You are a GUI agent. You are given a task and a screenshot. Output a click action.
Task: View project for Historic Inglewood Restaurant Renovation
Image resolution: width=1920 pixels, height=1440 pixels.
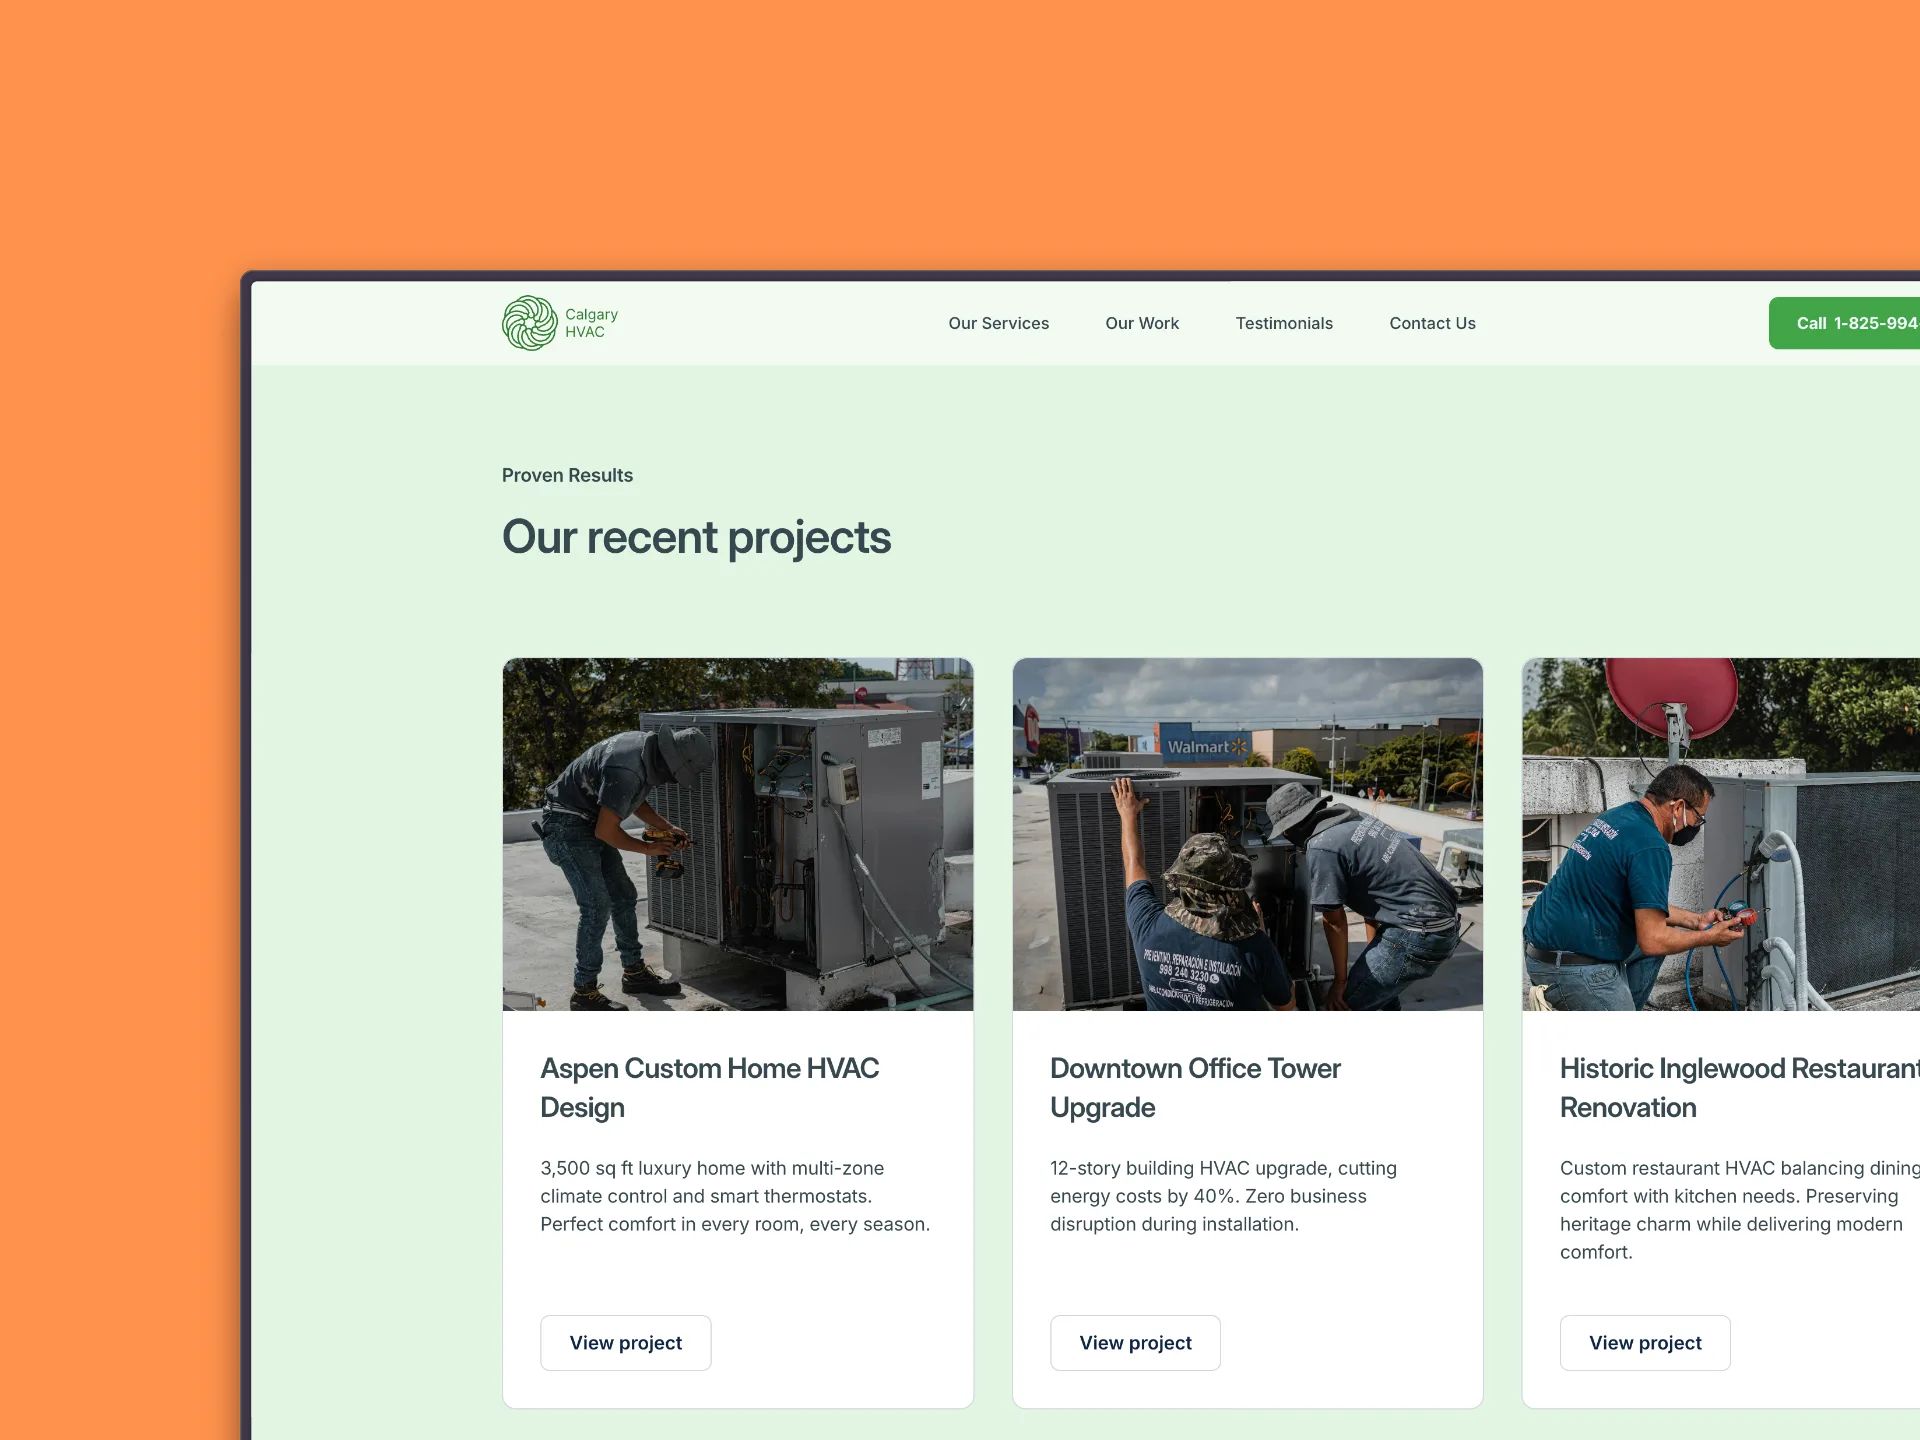1645,1342
